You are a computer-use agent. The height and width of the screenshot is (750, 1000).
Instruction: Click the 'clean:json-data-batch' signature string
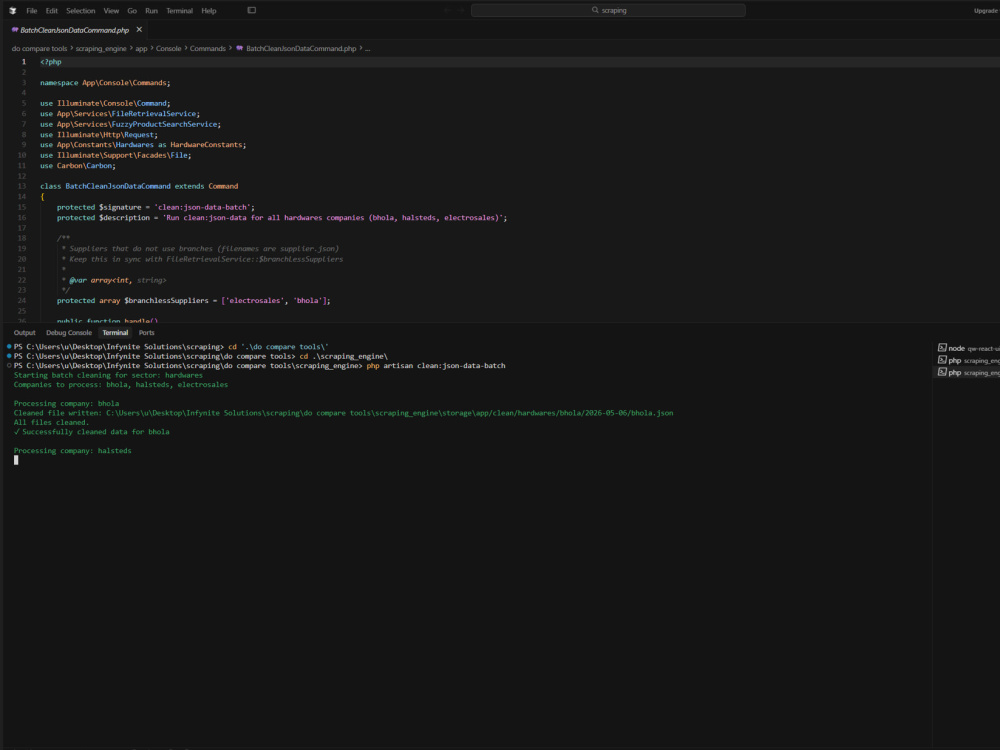tap(204, 207)
